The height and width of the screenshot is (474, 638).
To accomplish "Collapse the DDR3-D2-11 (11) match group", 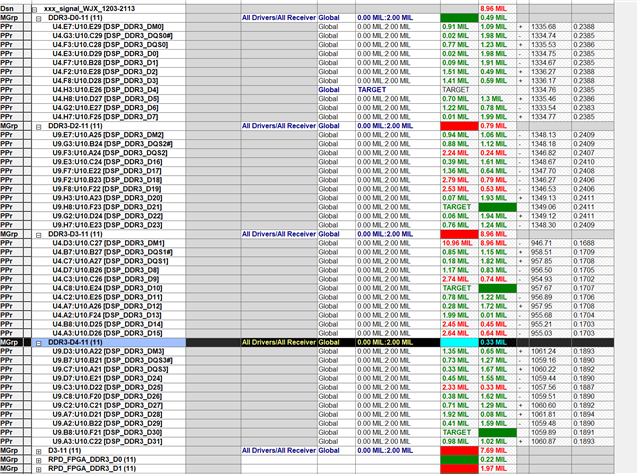I will coord(39,127).
